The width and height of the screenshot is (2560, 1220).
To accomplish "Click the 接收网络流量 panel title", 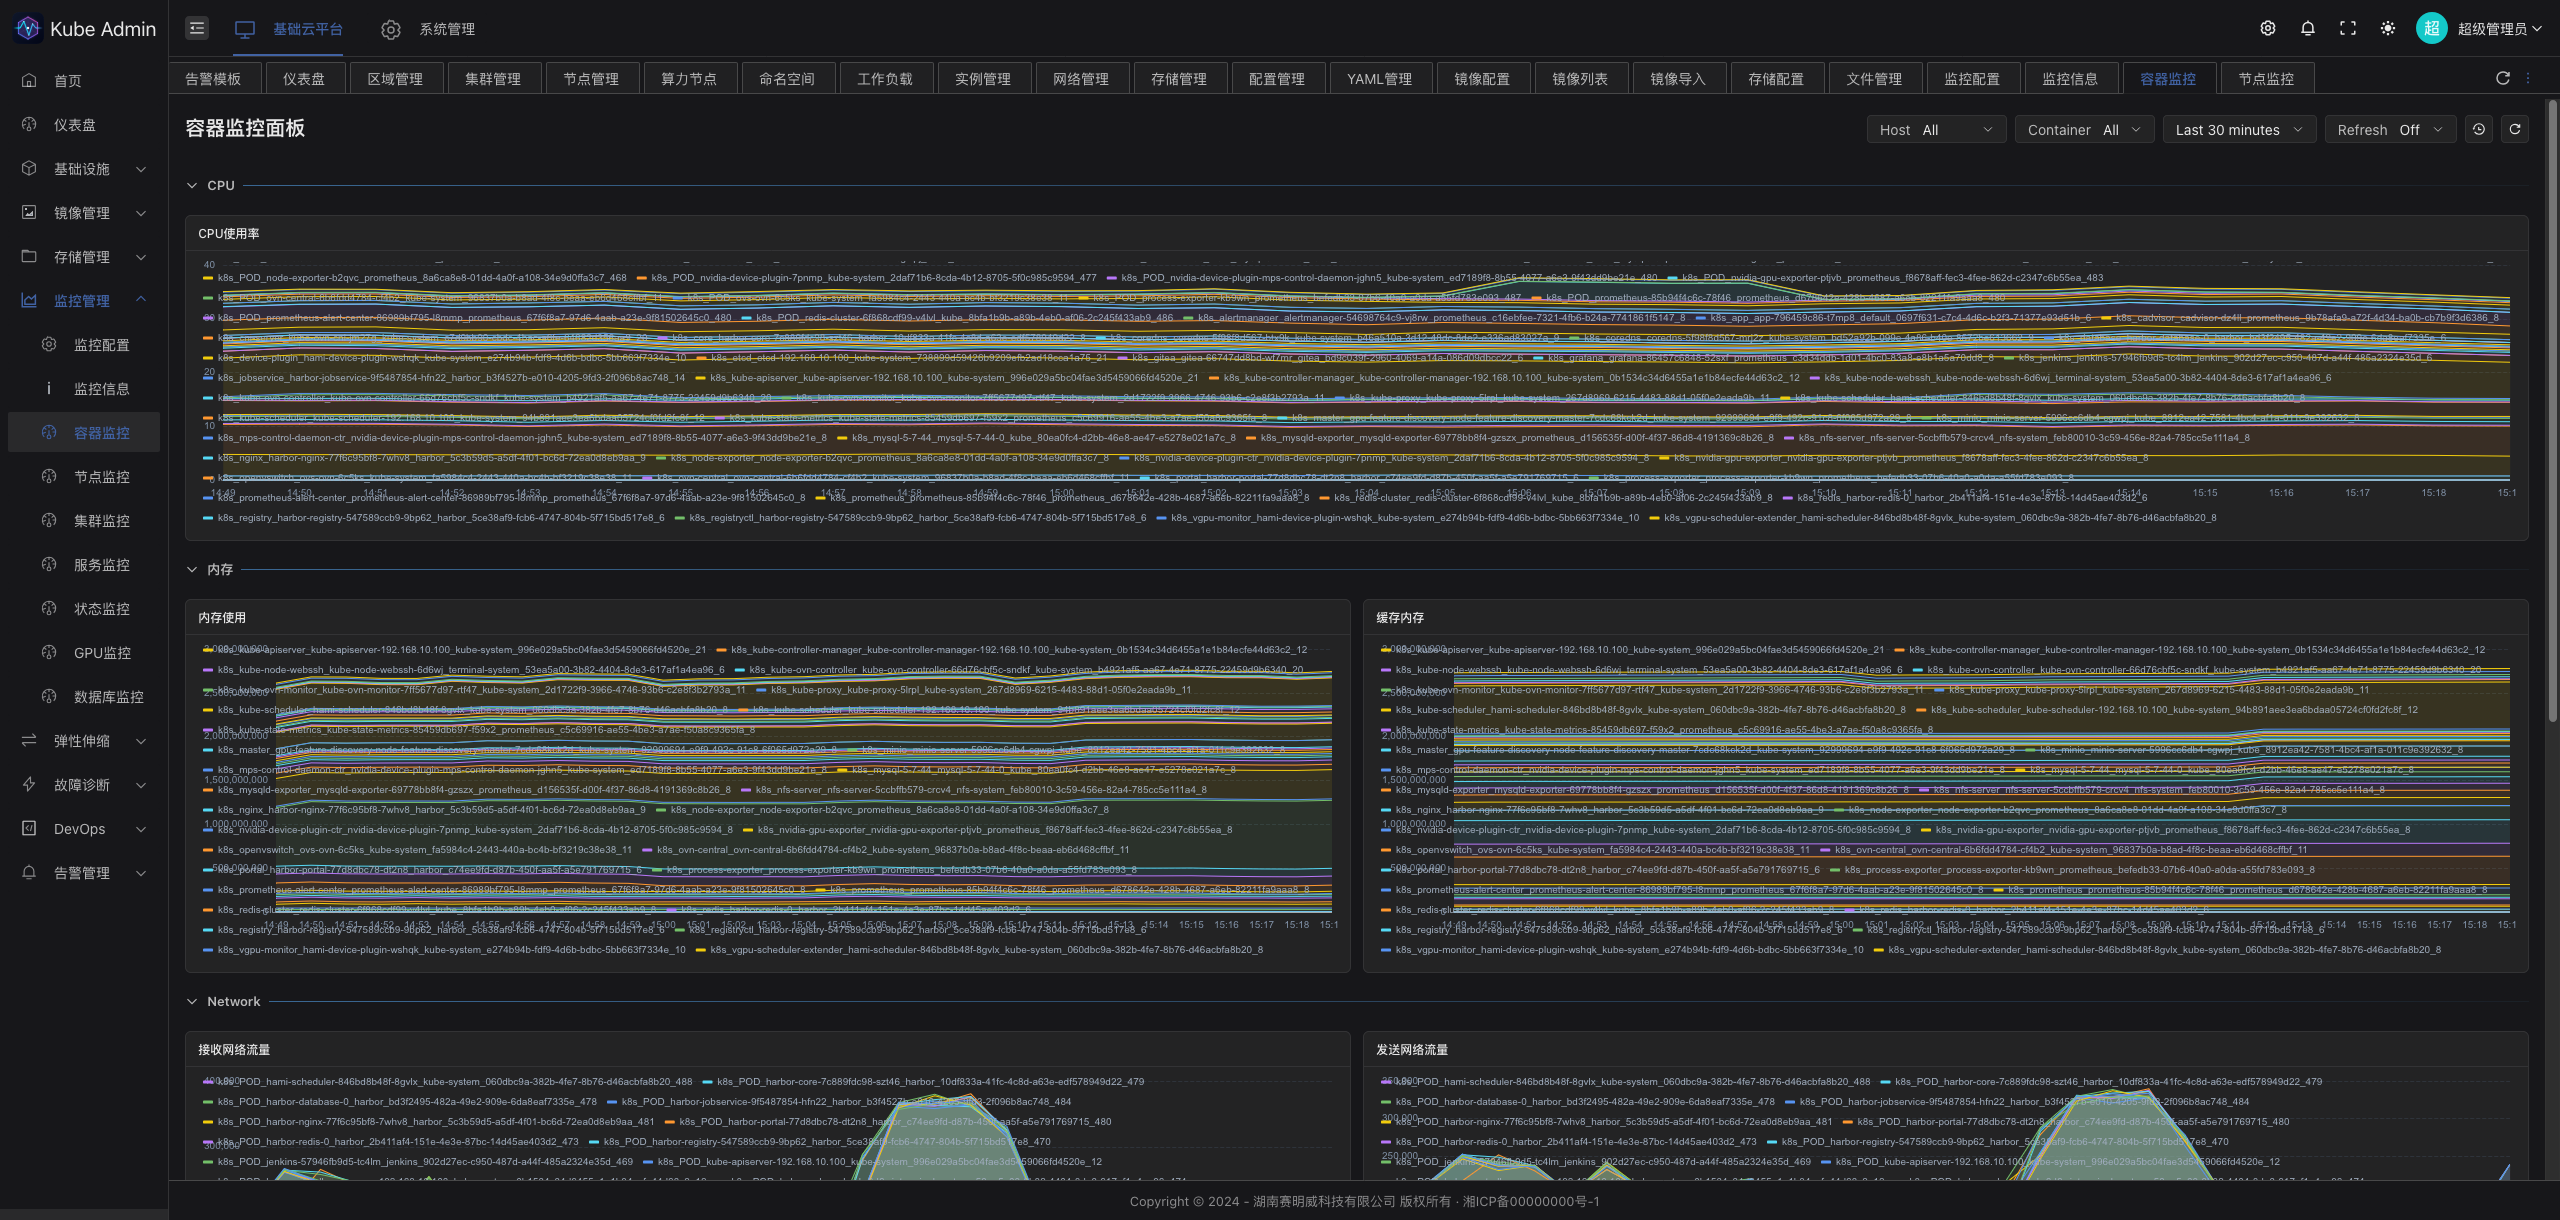I will point(234,1050).
